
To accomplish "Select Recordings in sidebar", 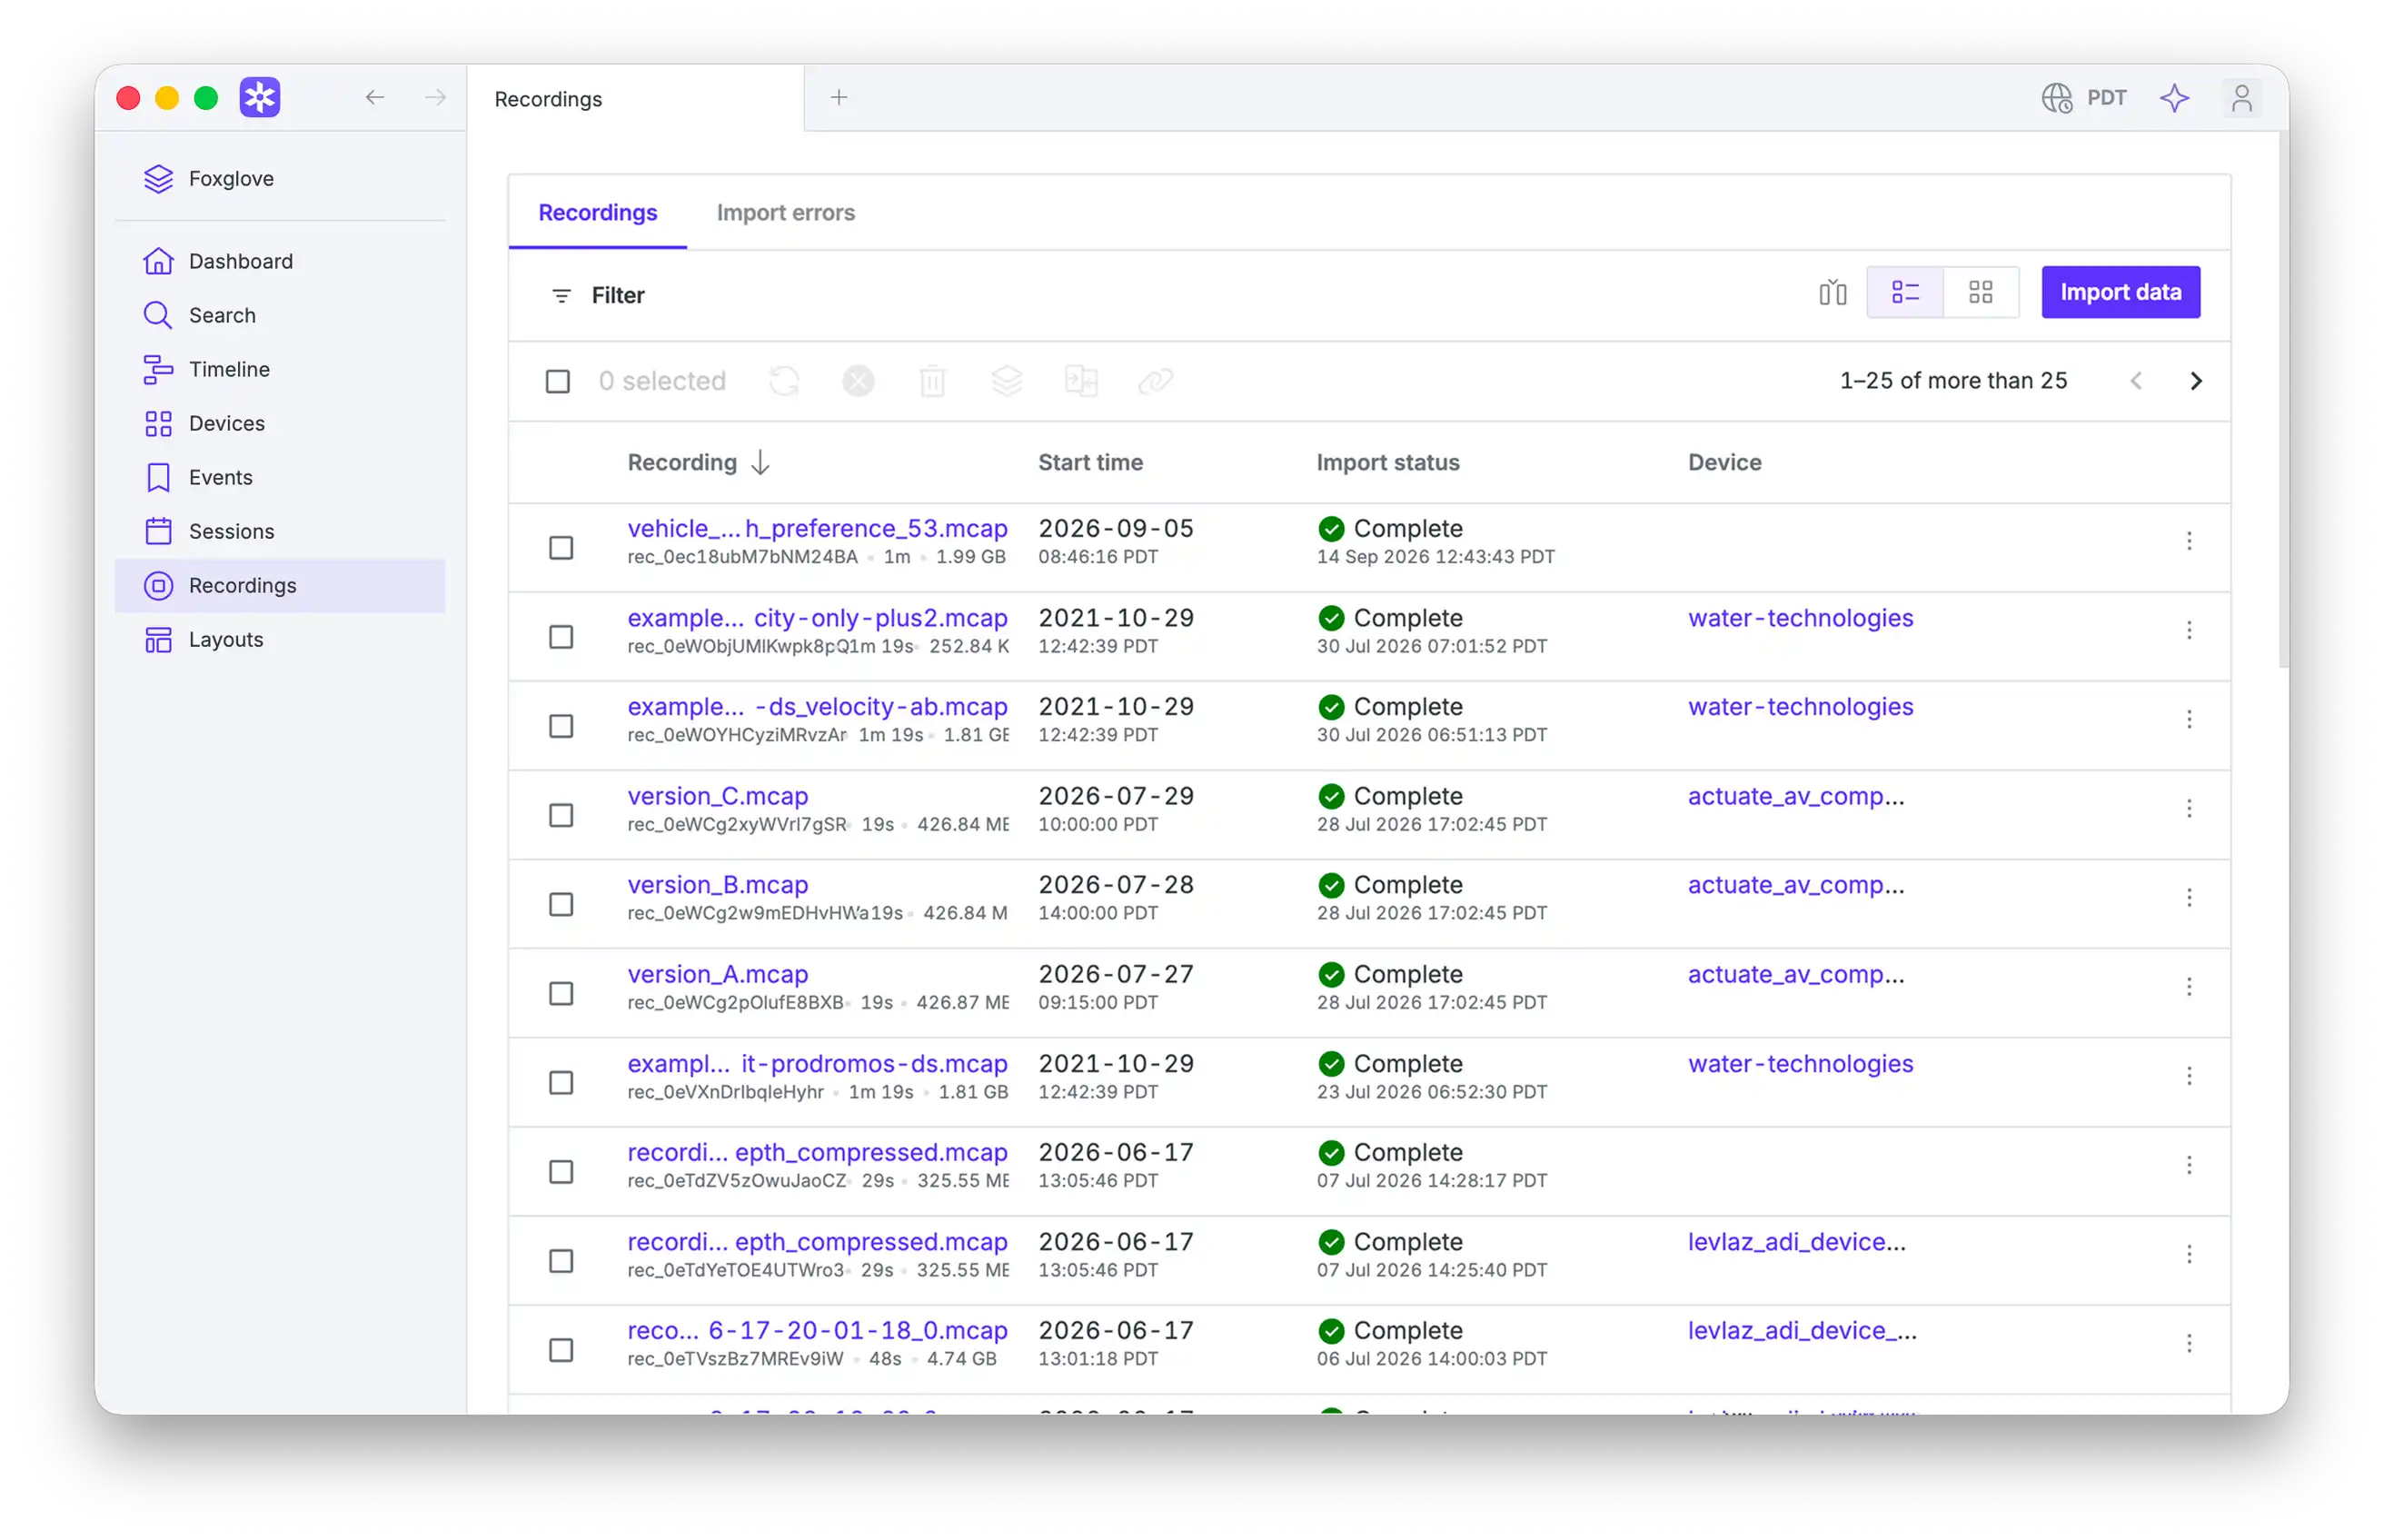I will tap(280, 585).
